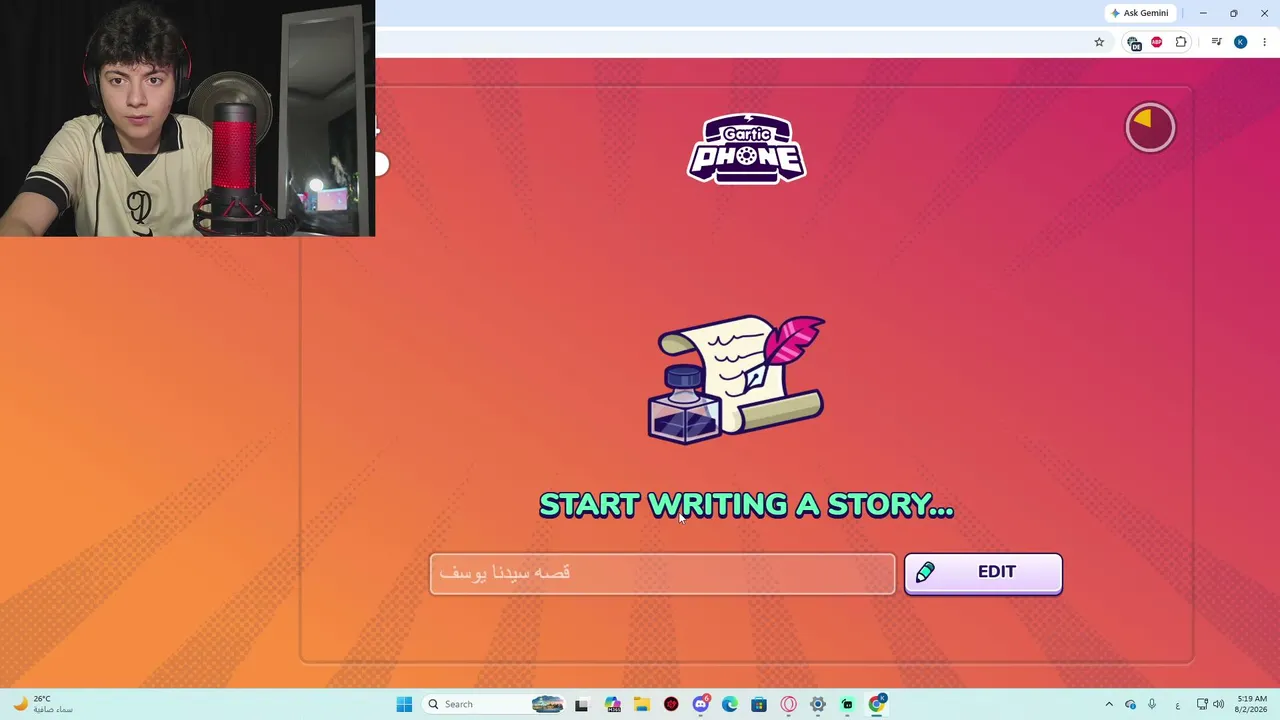Open the Ask Gemini button

1139,13
